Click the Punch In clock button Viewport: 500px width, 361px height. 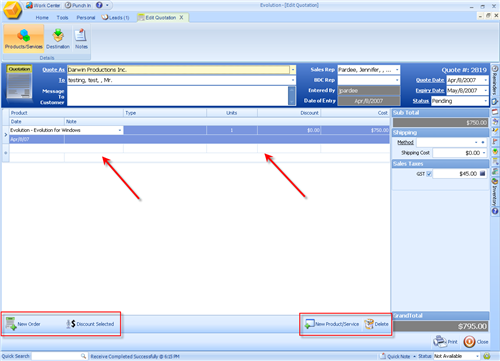[78, 5]
